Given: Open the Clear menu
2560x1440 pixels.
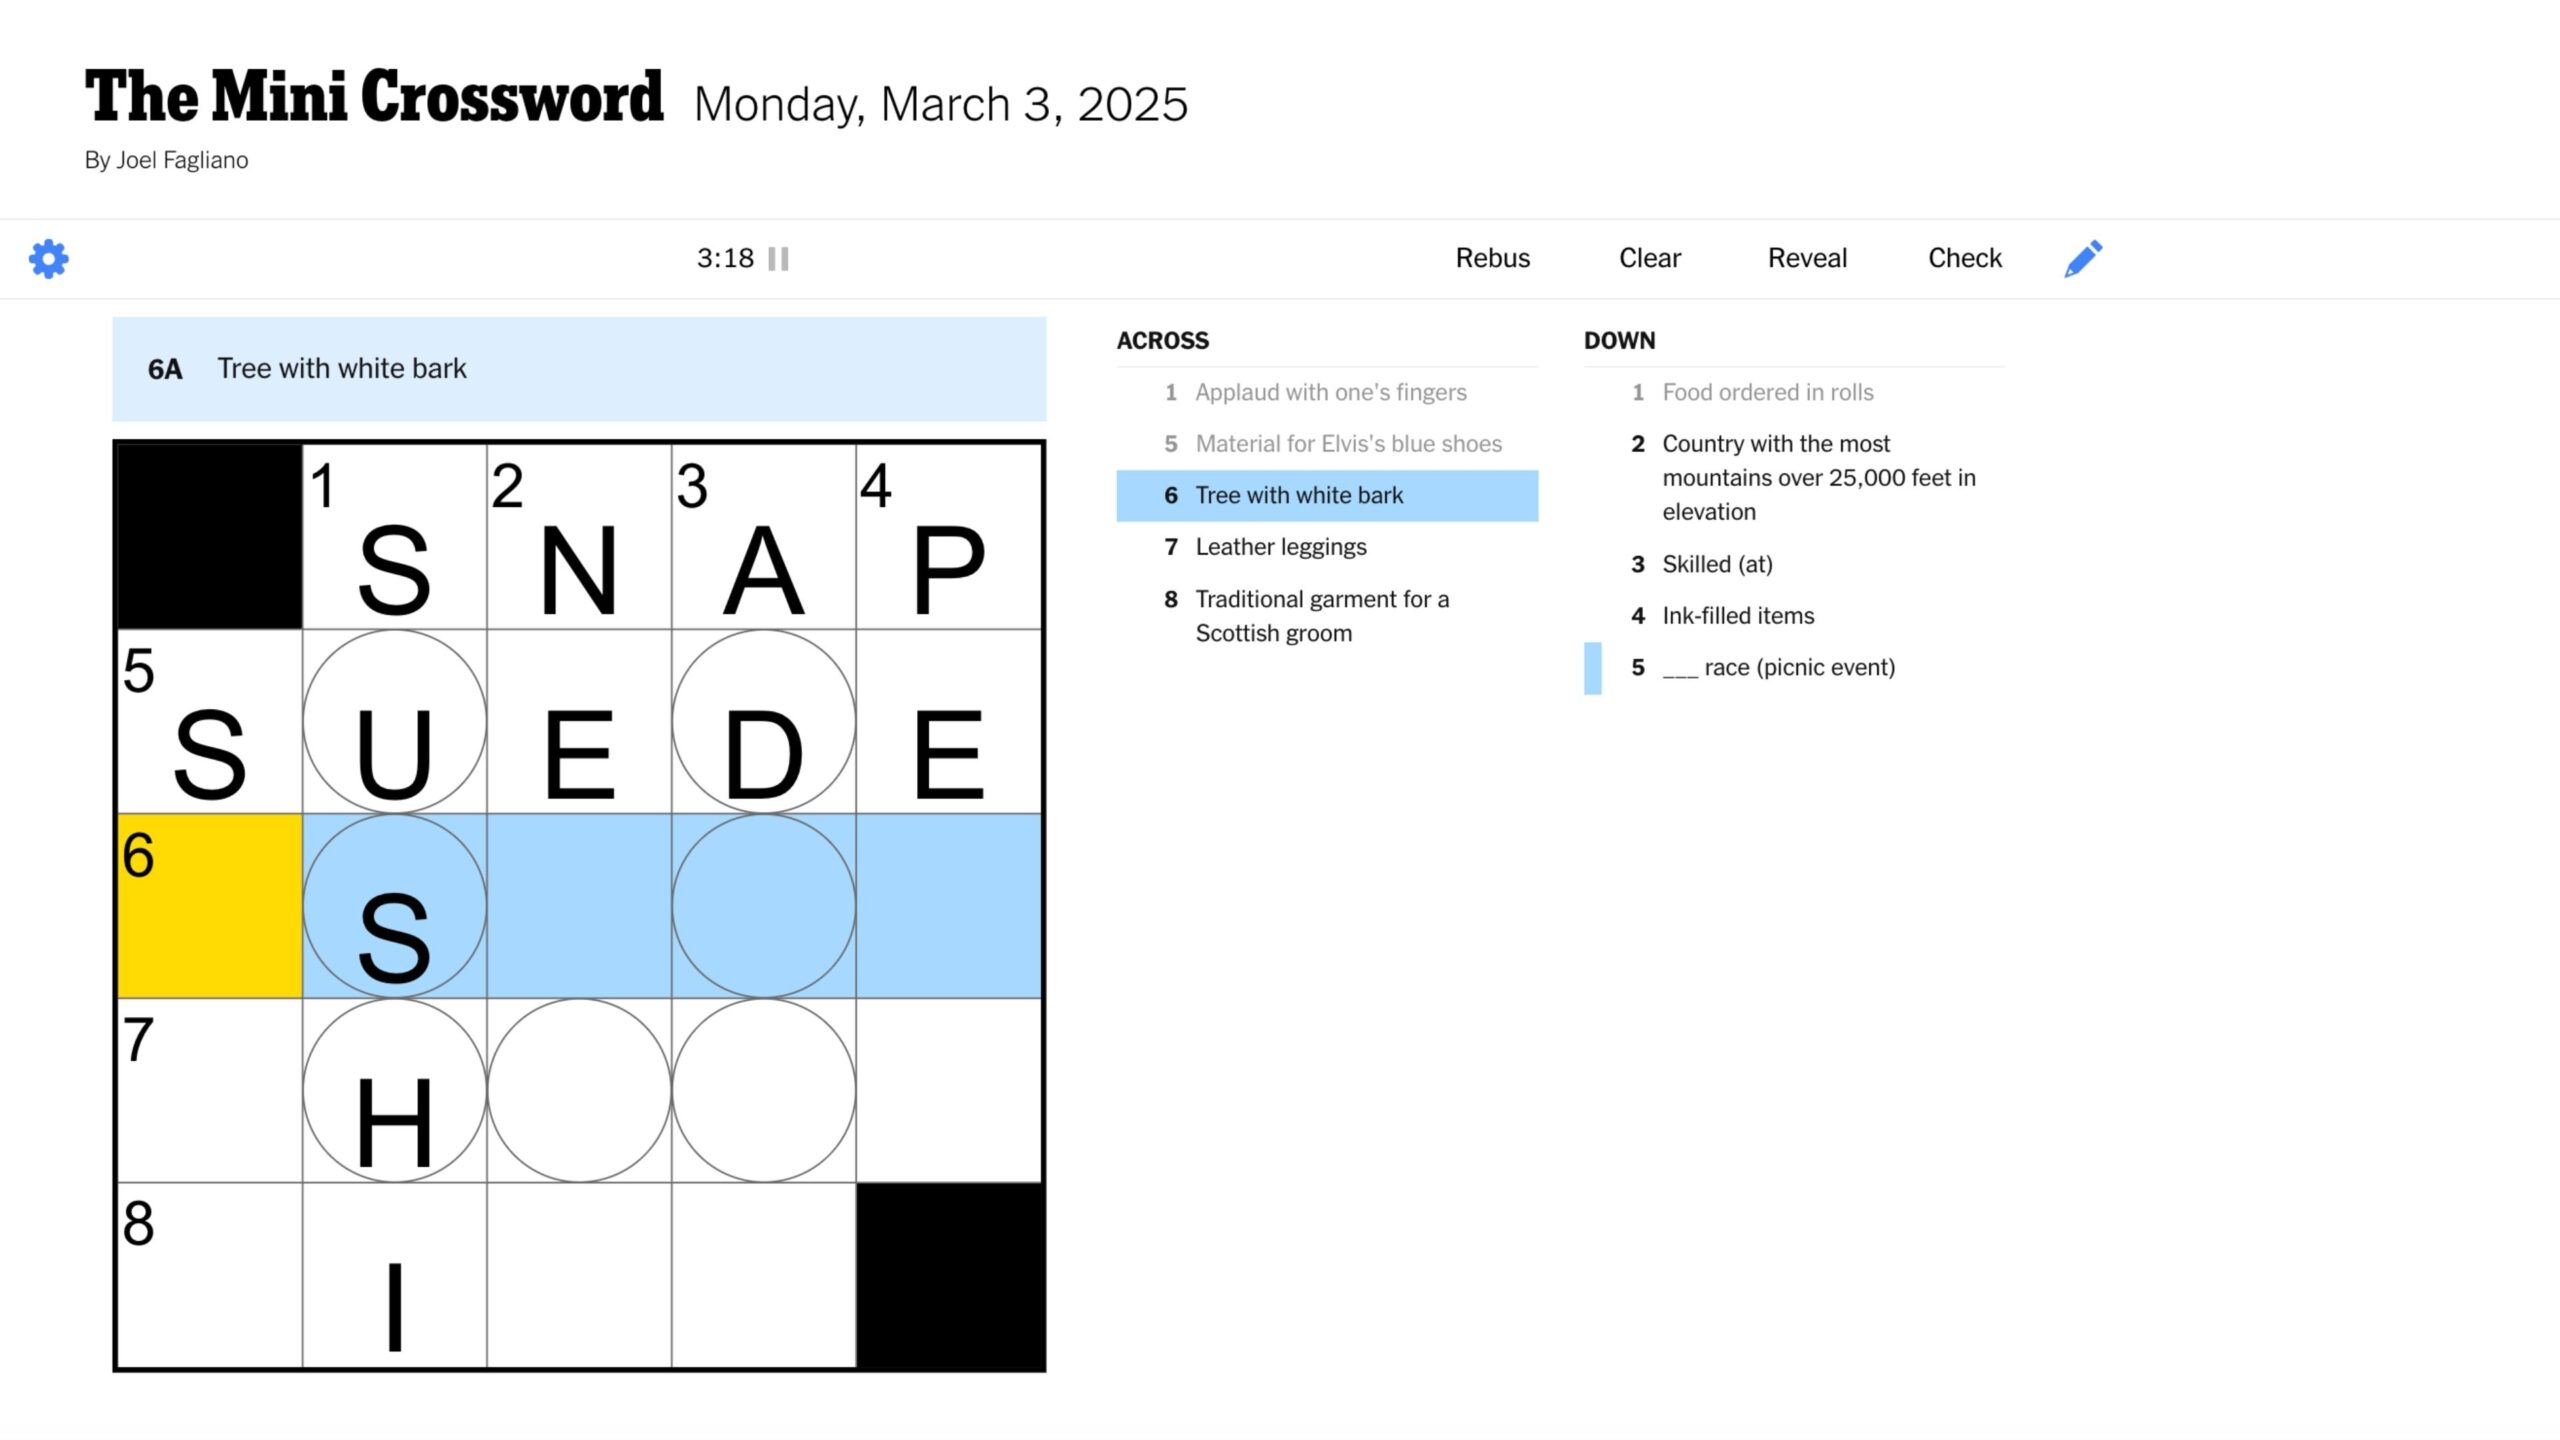Looking at the screenshot, I should click(1649, 258).
